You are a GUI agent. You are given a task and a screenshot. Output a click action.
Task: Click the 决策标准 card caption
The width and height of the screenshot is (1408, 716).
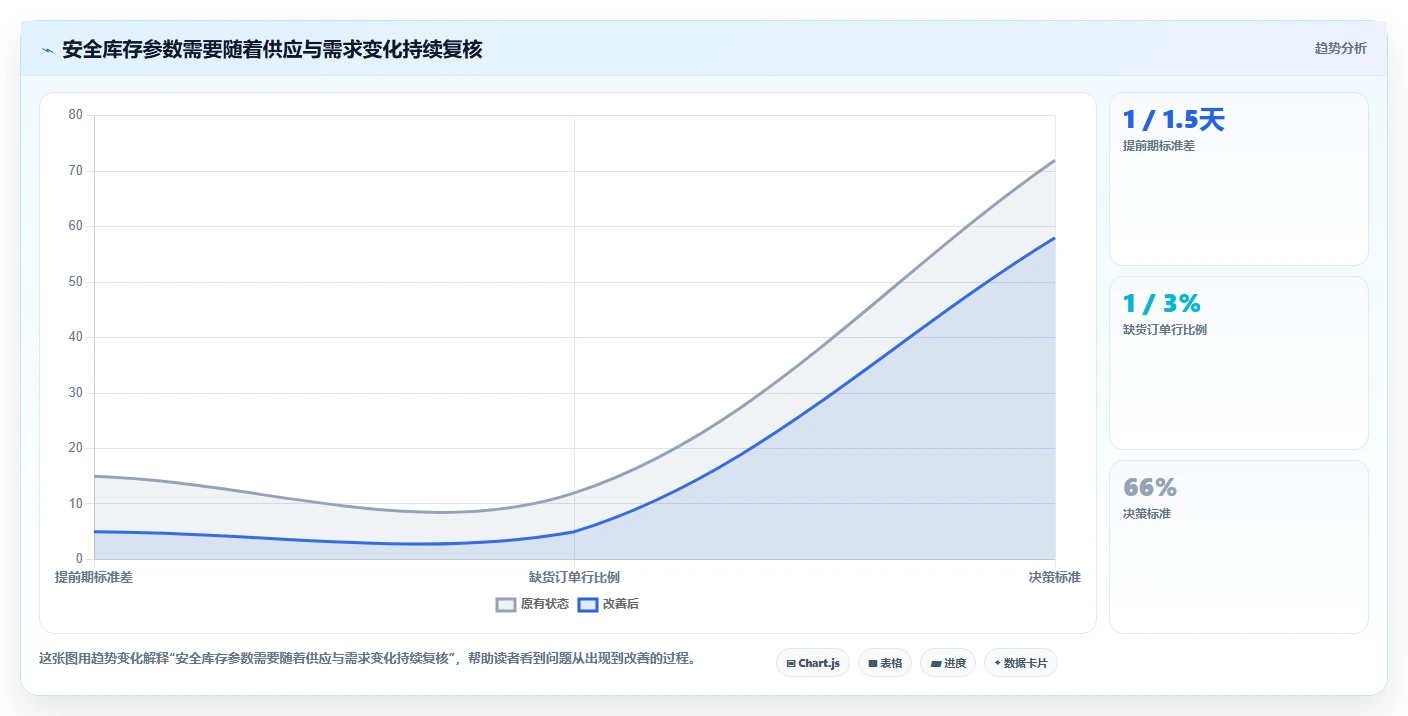tap(1147, 514)
